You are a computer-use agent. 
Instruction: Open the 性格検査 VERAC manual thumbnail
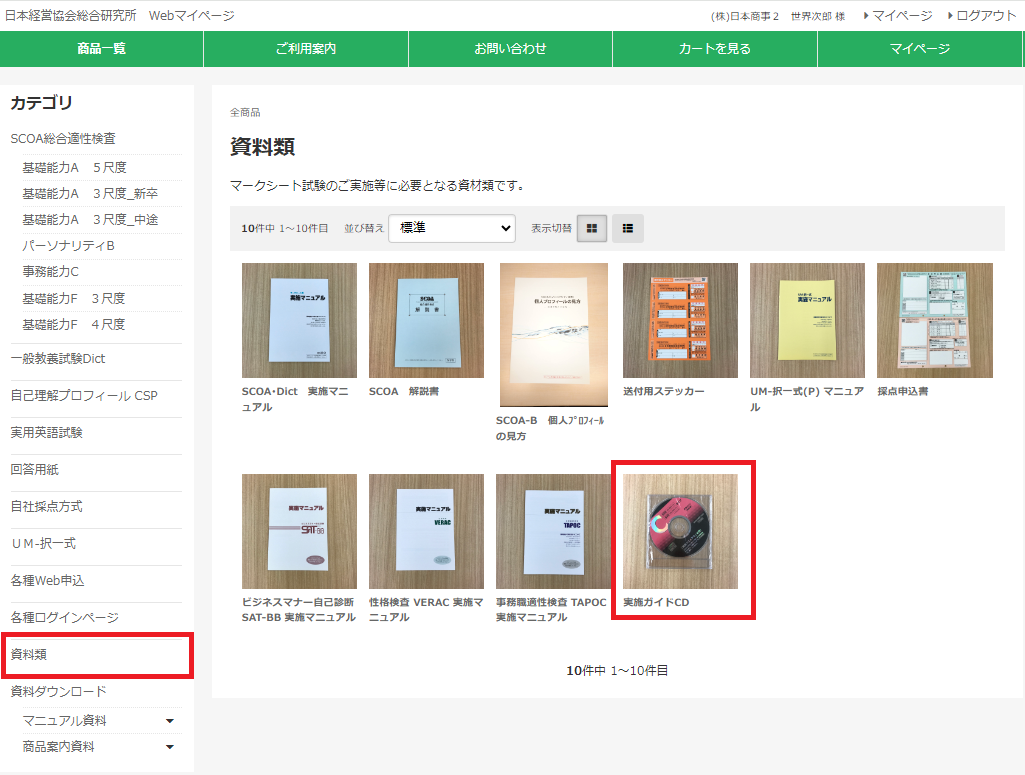tap(426, 531)
